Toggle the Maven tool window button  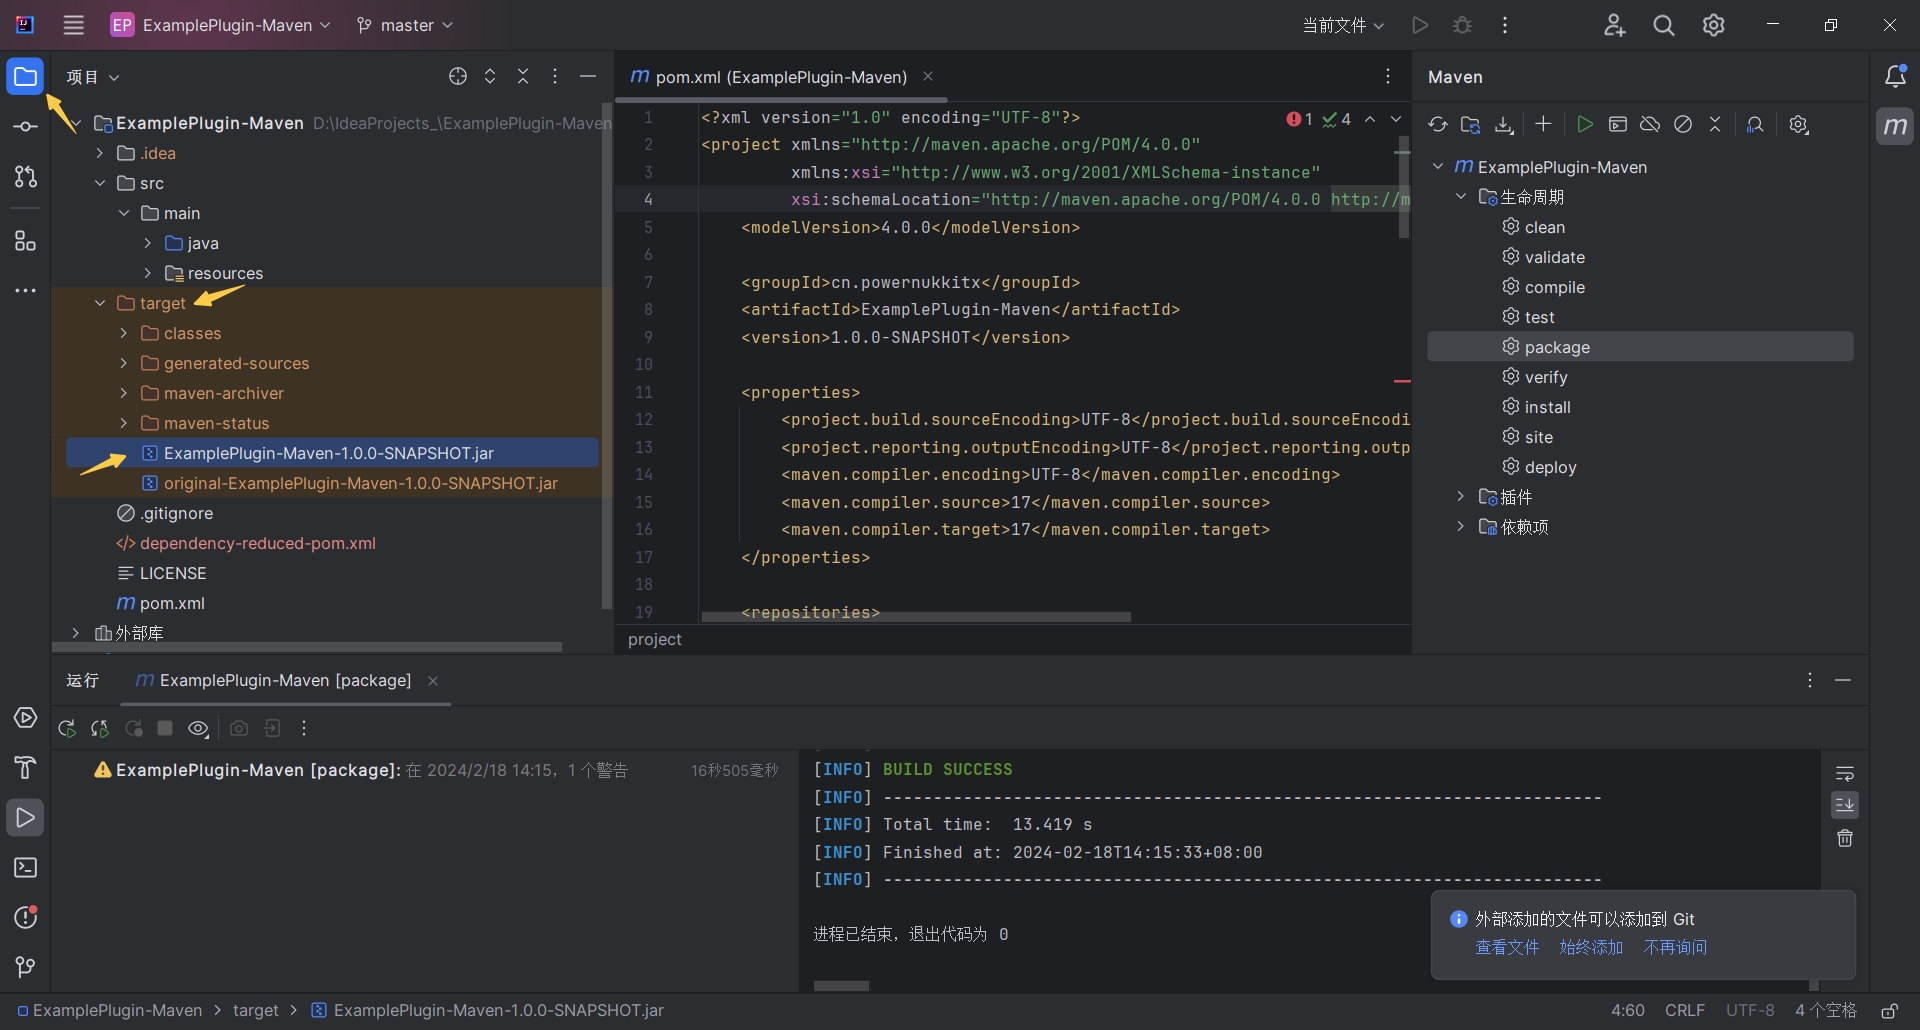click(x=1895, y=126)
